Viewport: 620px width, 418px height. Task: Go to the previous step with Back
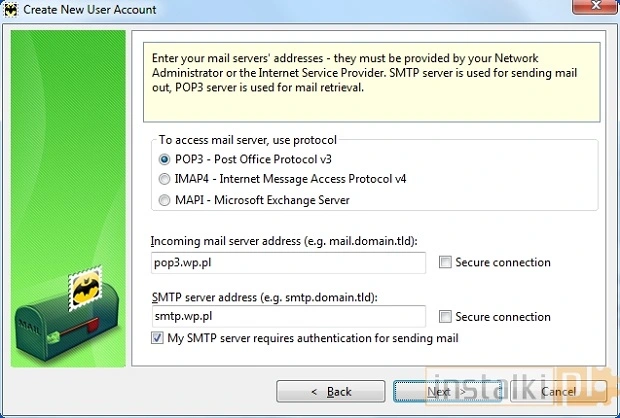pyautogui.click(x=330, y=391)
